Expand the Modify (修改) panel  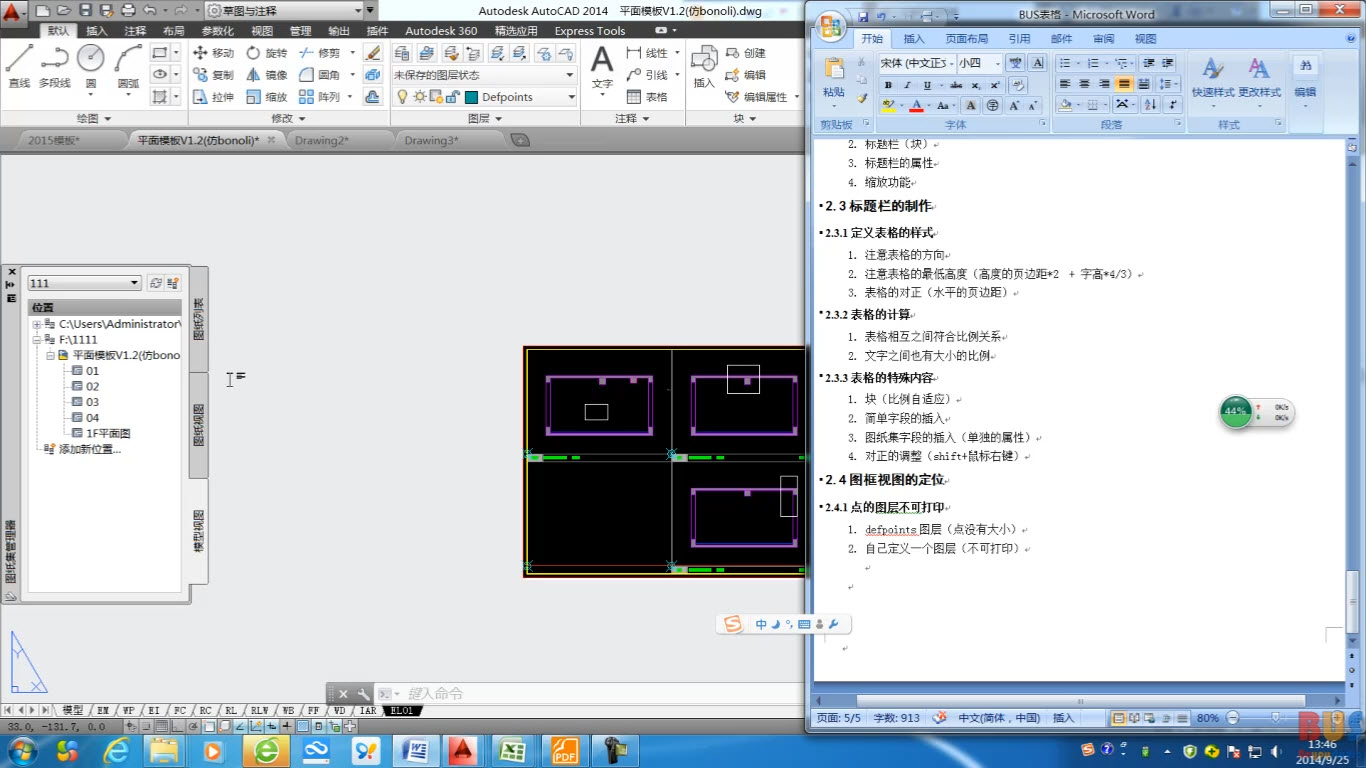click(289, 118)
